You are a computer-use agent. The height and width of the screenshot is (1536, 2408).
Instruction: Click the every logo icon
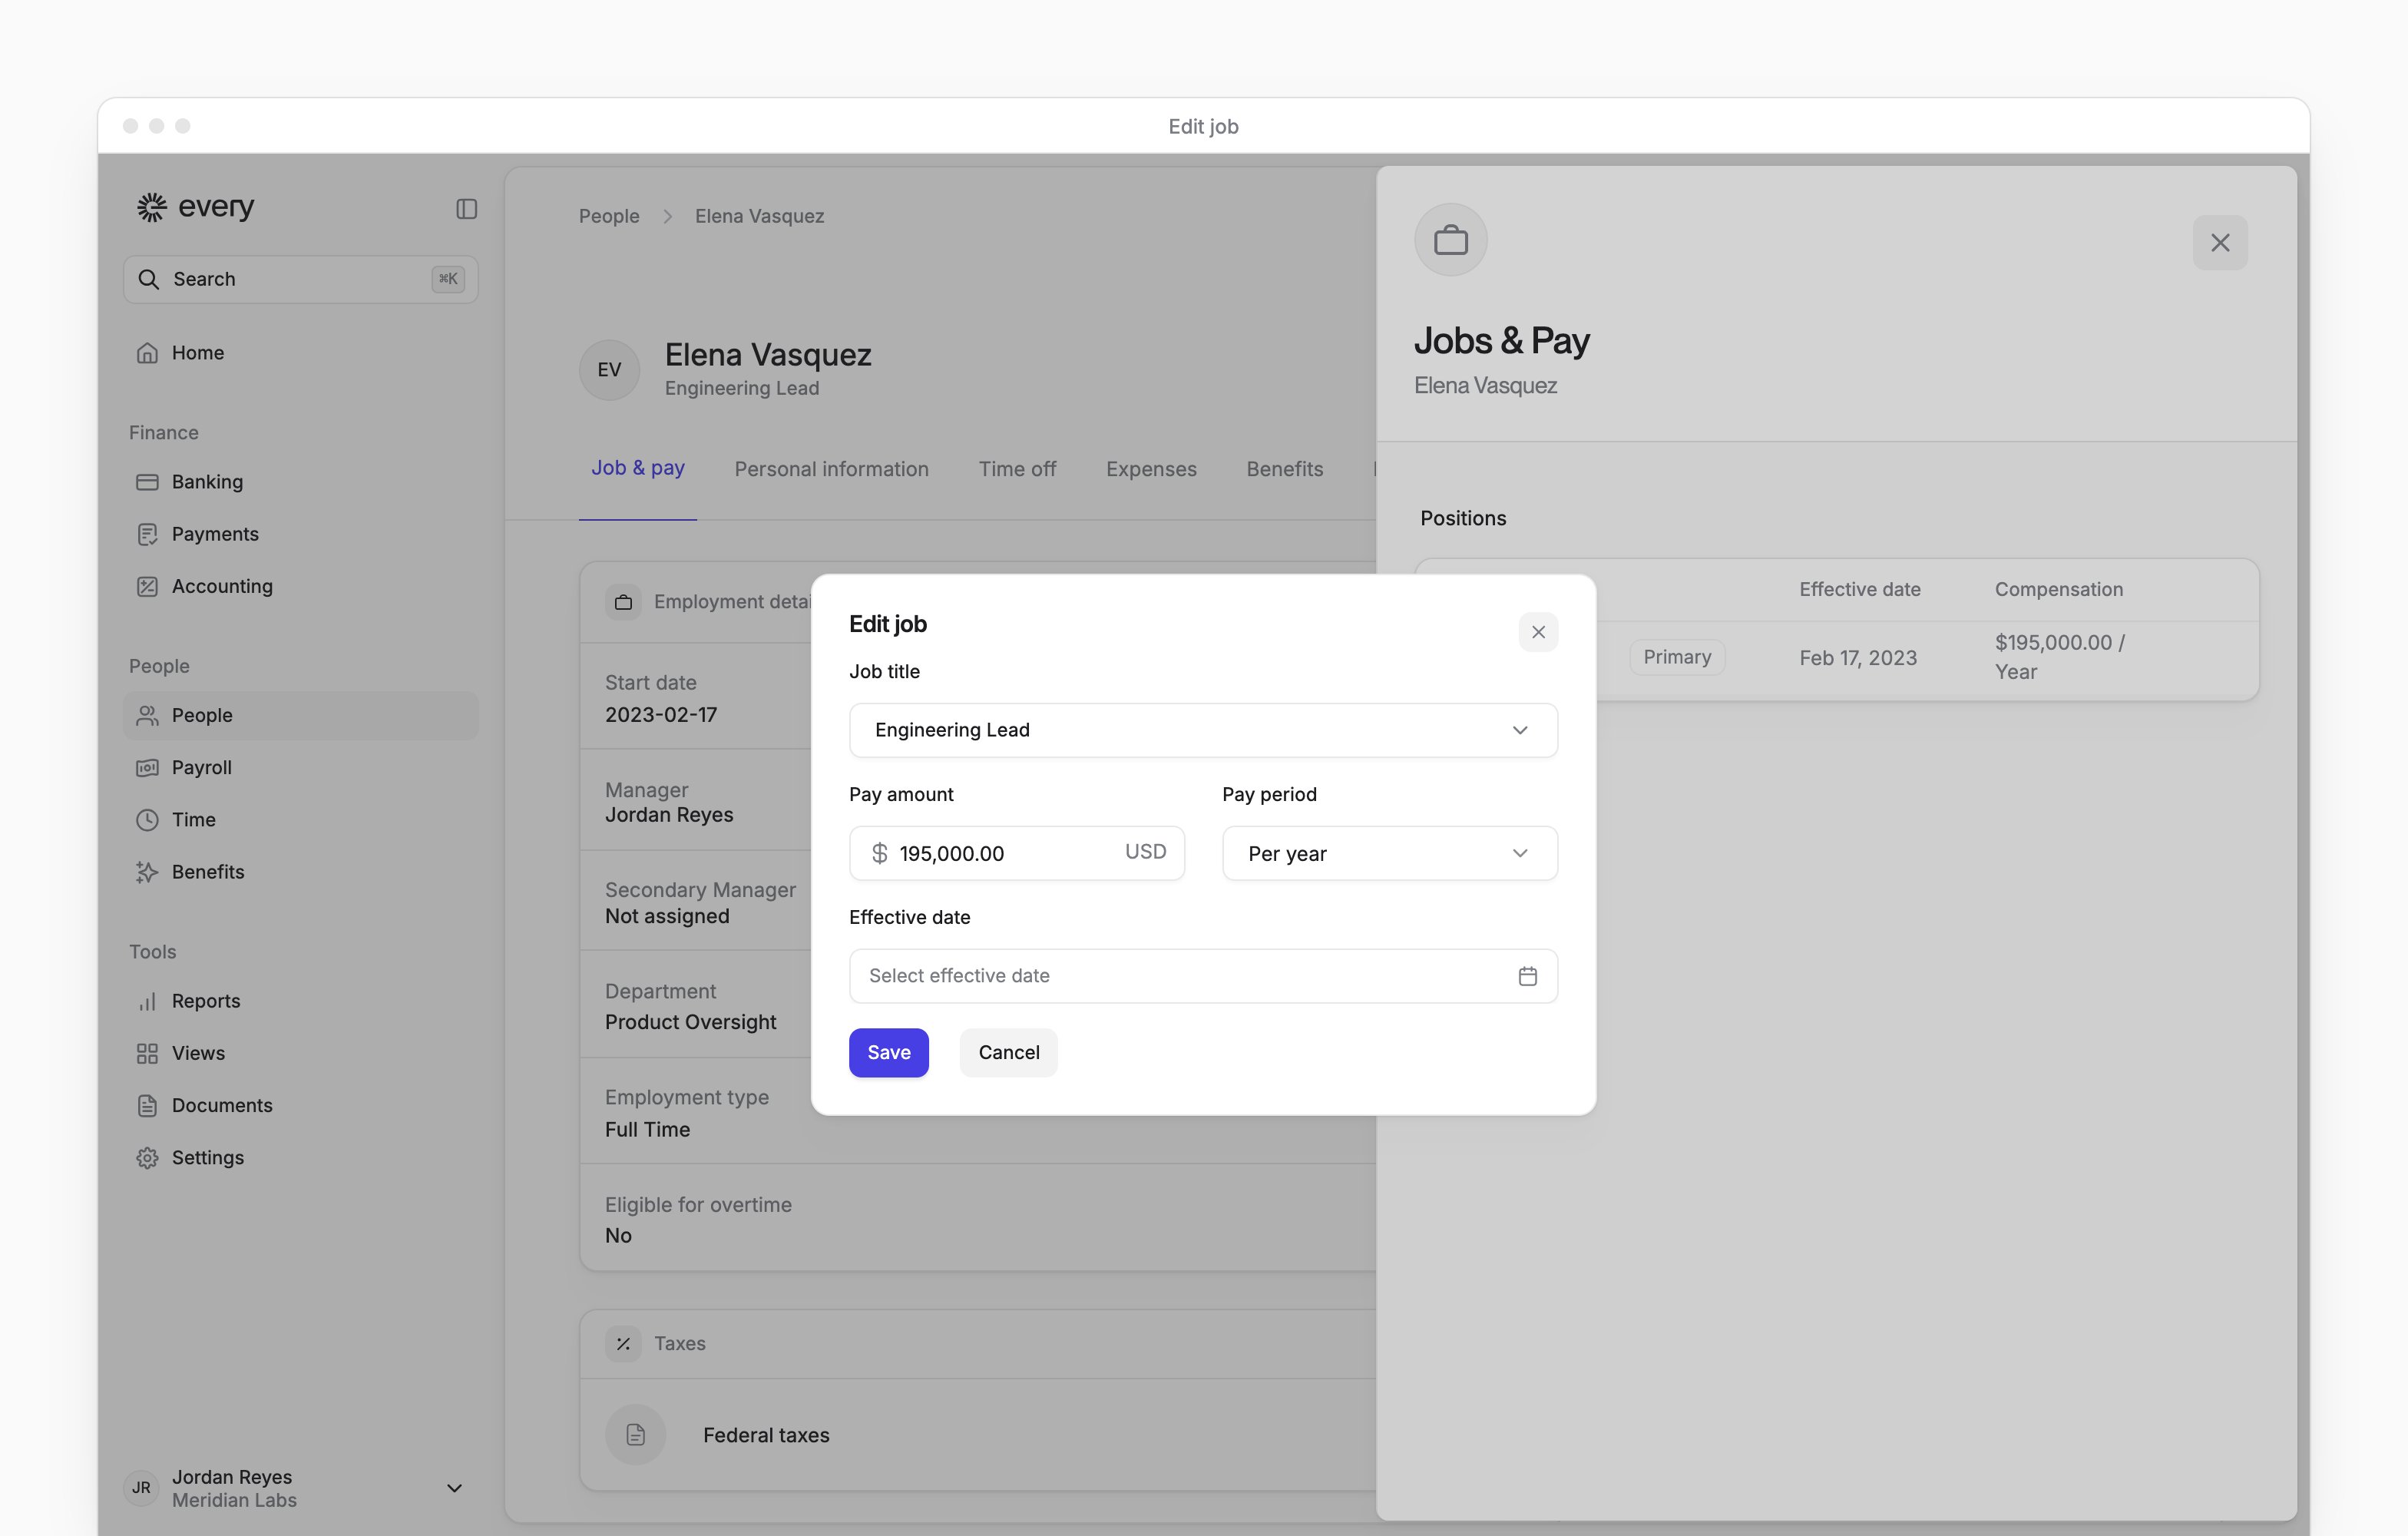coord(151,207)
